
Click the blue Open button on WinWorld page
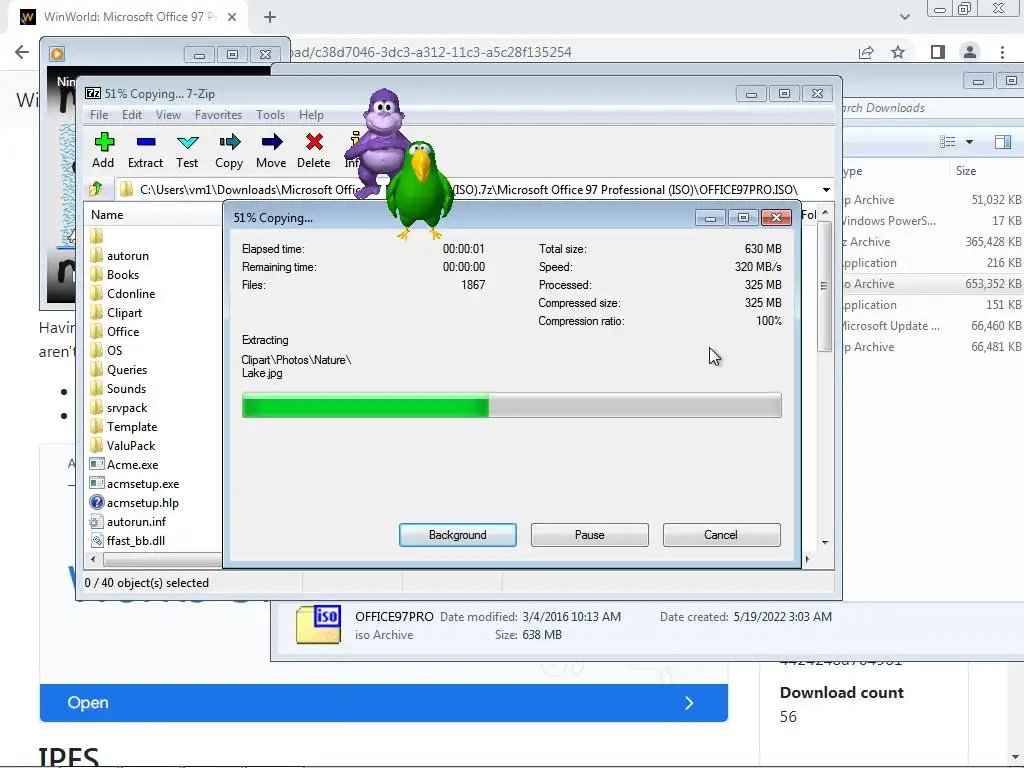pos(384,703)
